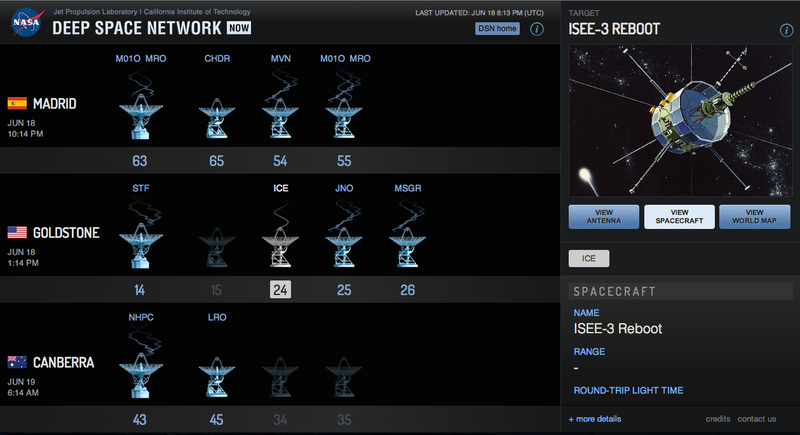Click dimmed antenna number 15
800x435 pixels.
[216, 290]
